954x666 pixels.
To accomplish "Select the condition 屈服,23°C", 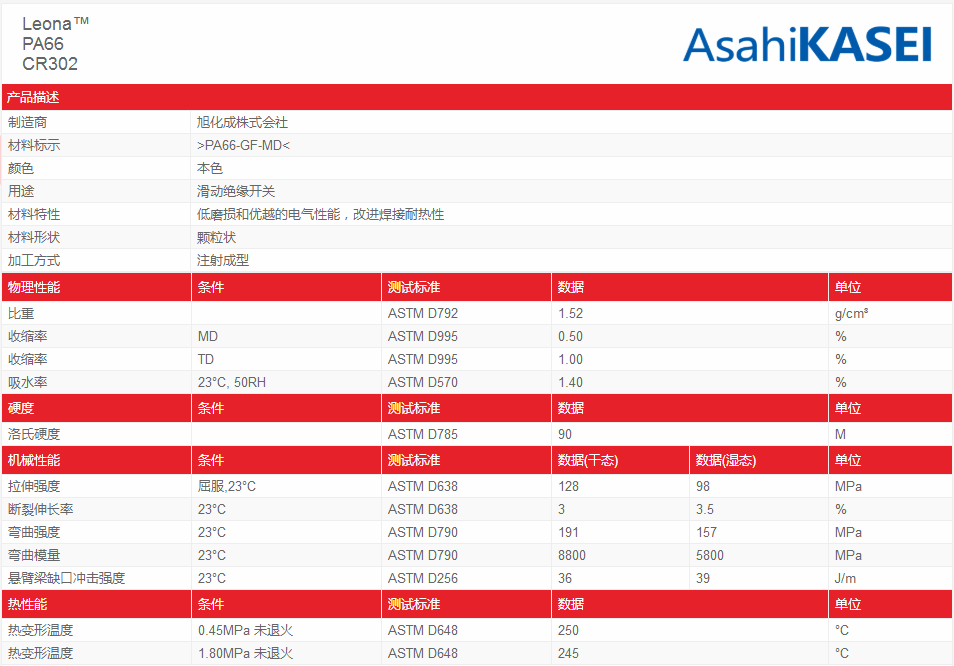I will (227, 487).
